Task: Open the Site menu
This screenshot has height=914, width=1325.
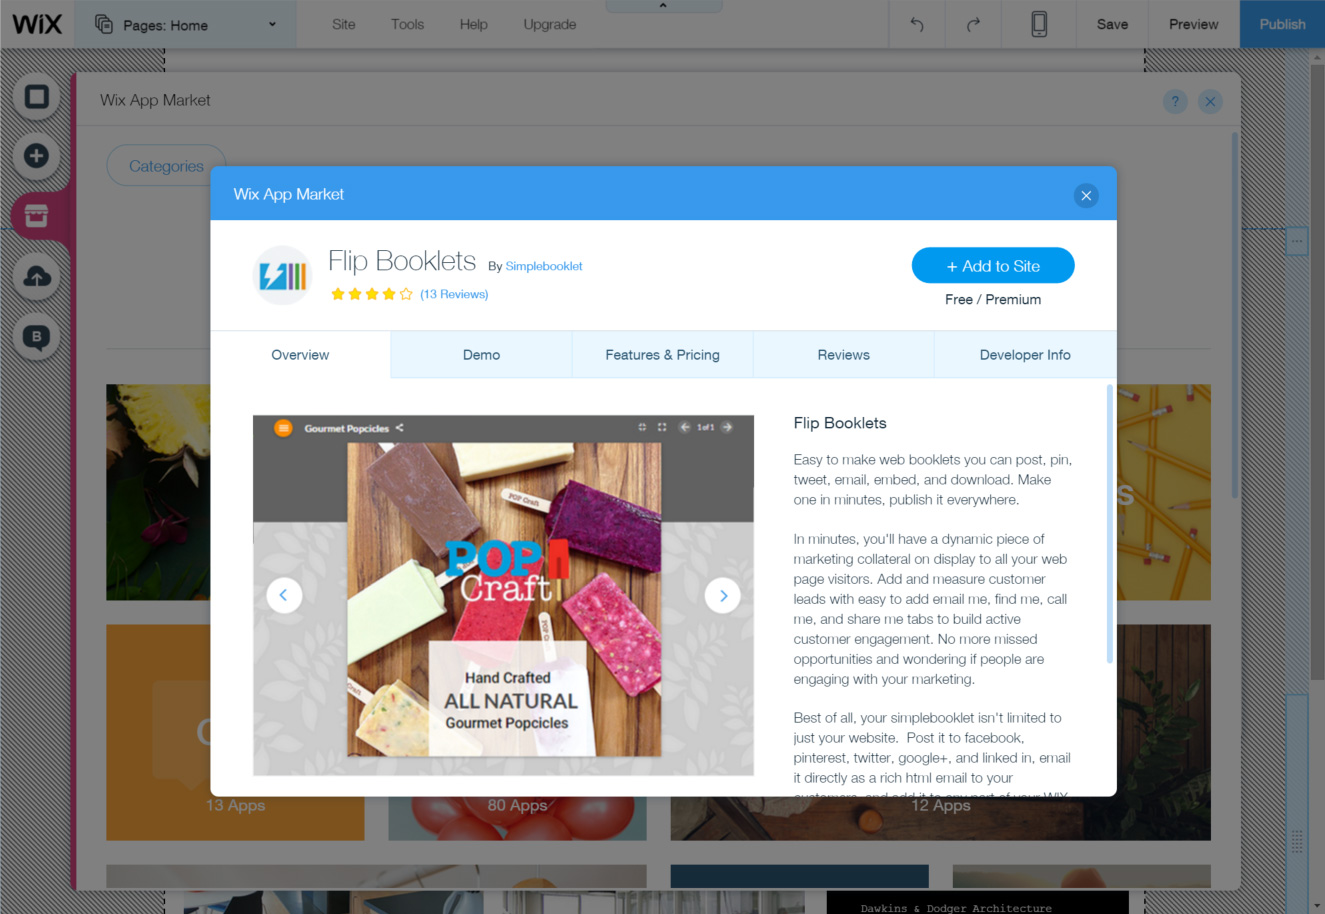Action: coord(343,24)
